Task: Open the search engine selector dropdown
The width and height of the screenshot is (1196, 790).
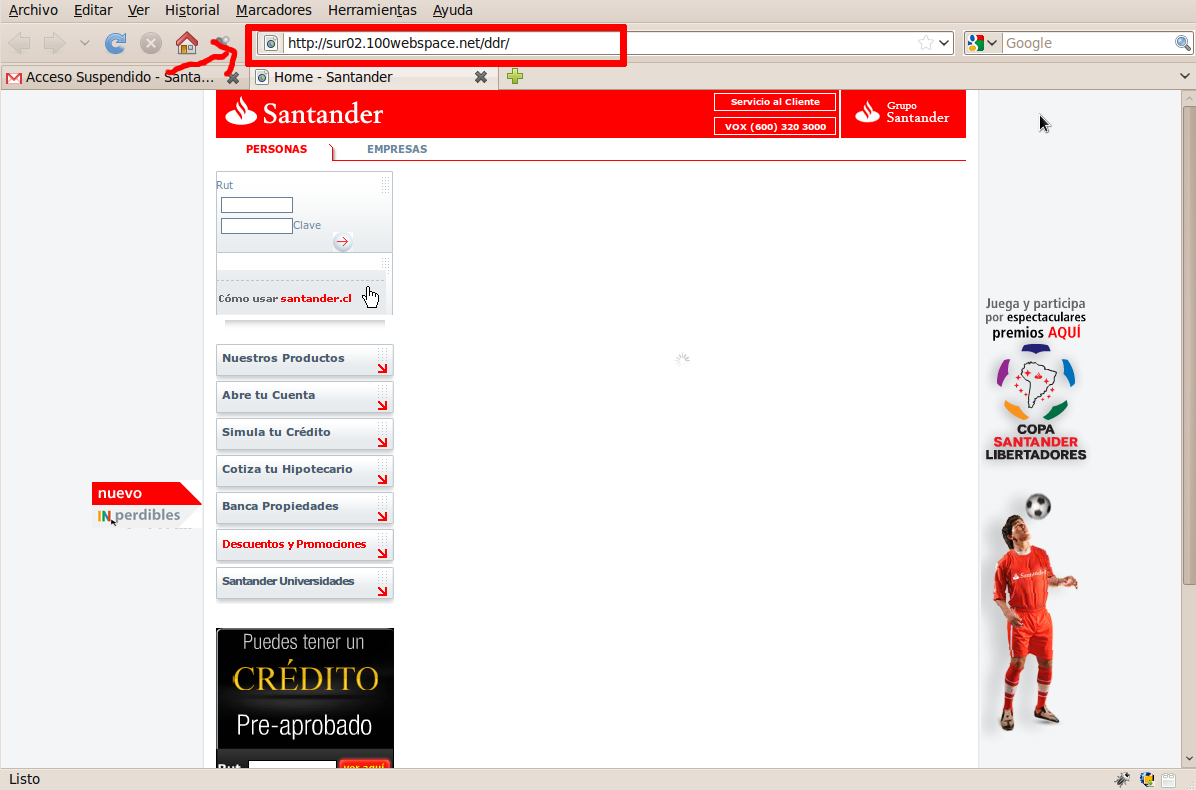Action: [992, 43]
